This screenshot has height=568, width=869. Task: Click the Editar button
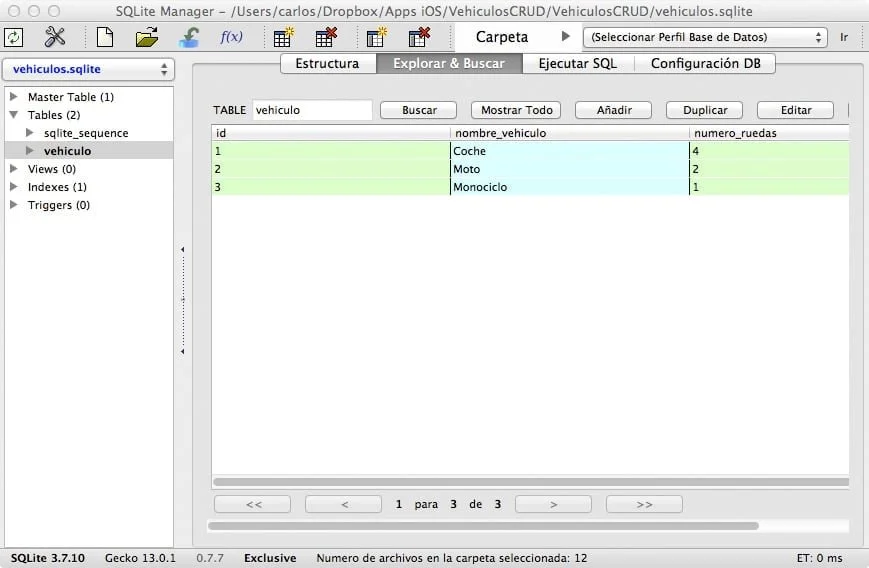[x=796, y=110]
